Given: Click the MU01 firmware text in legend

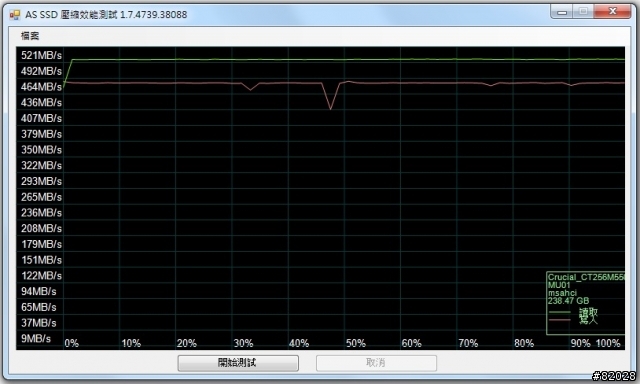Looking at the screenshot, I should click(x=559, y=285).
